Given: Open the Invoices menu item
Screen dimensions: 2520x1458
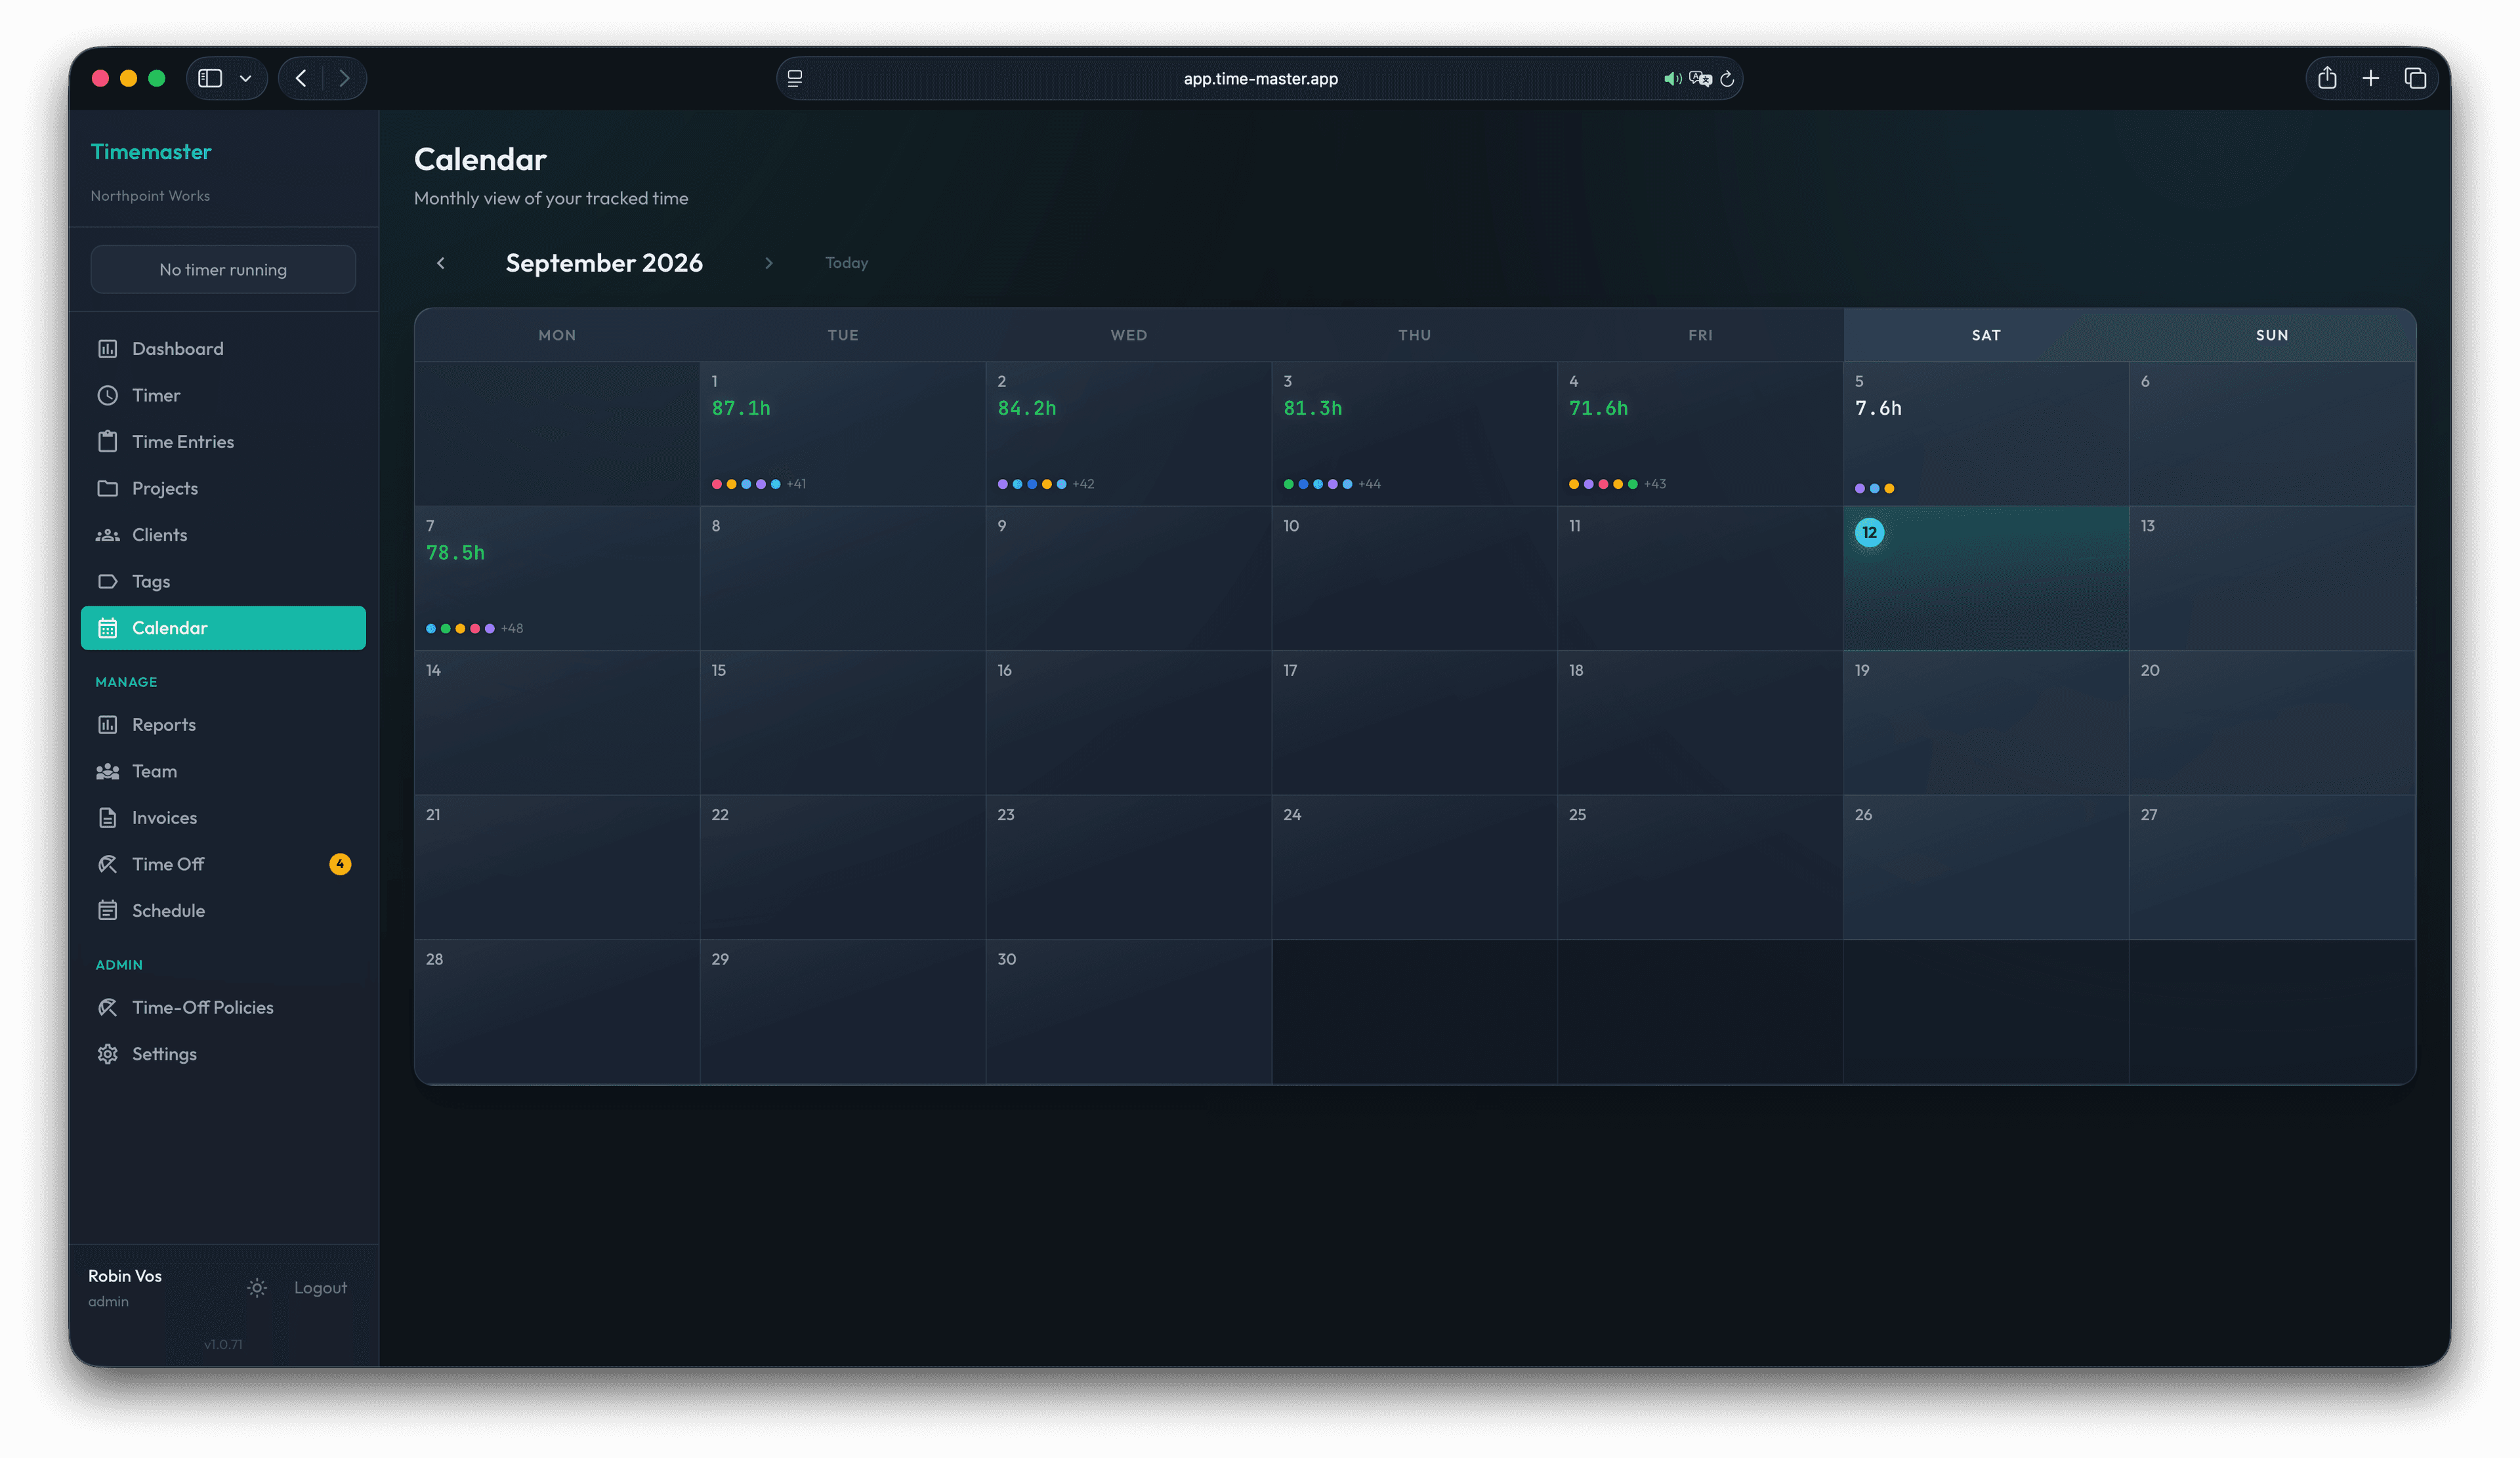Looking at the screenshot, I should pos(223,818).
